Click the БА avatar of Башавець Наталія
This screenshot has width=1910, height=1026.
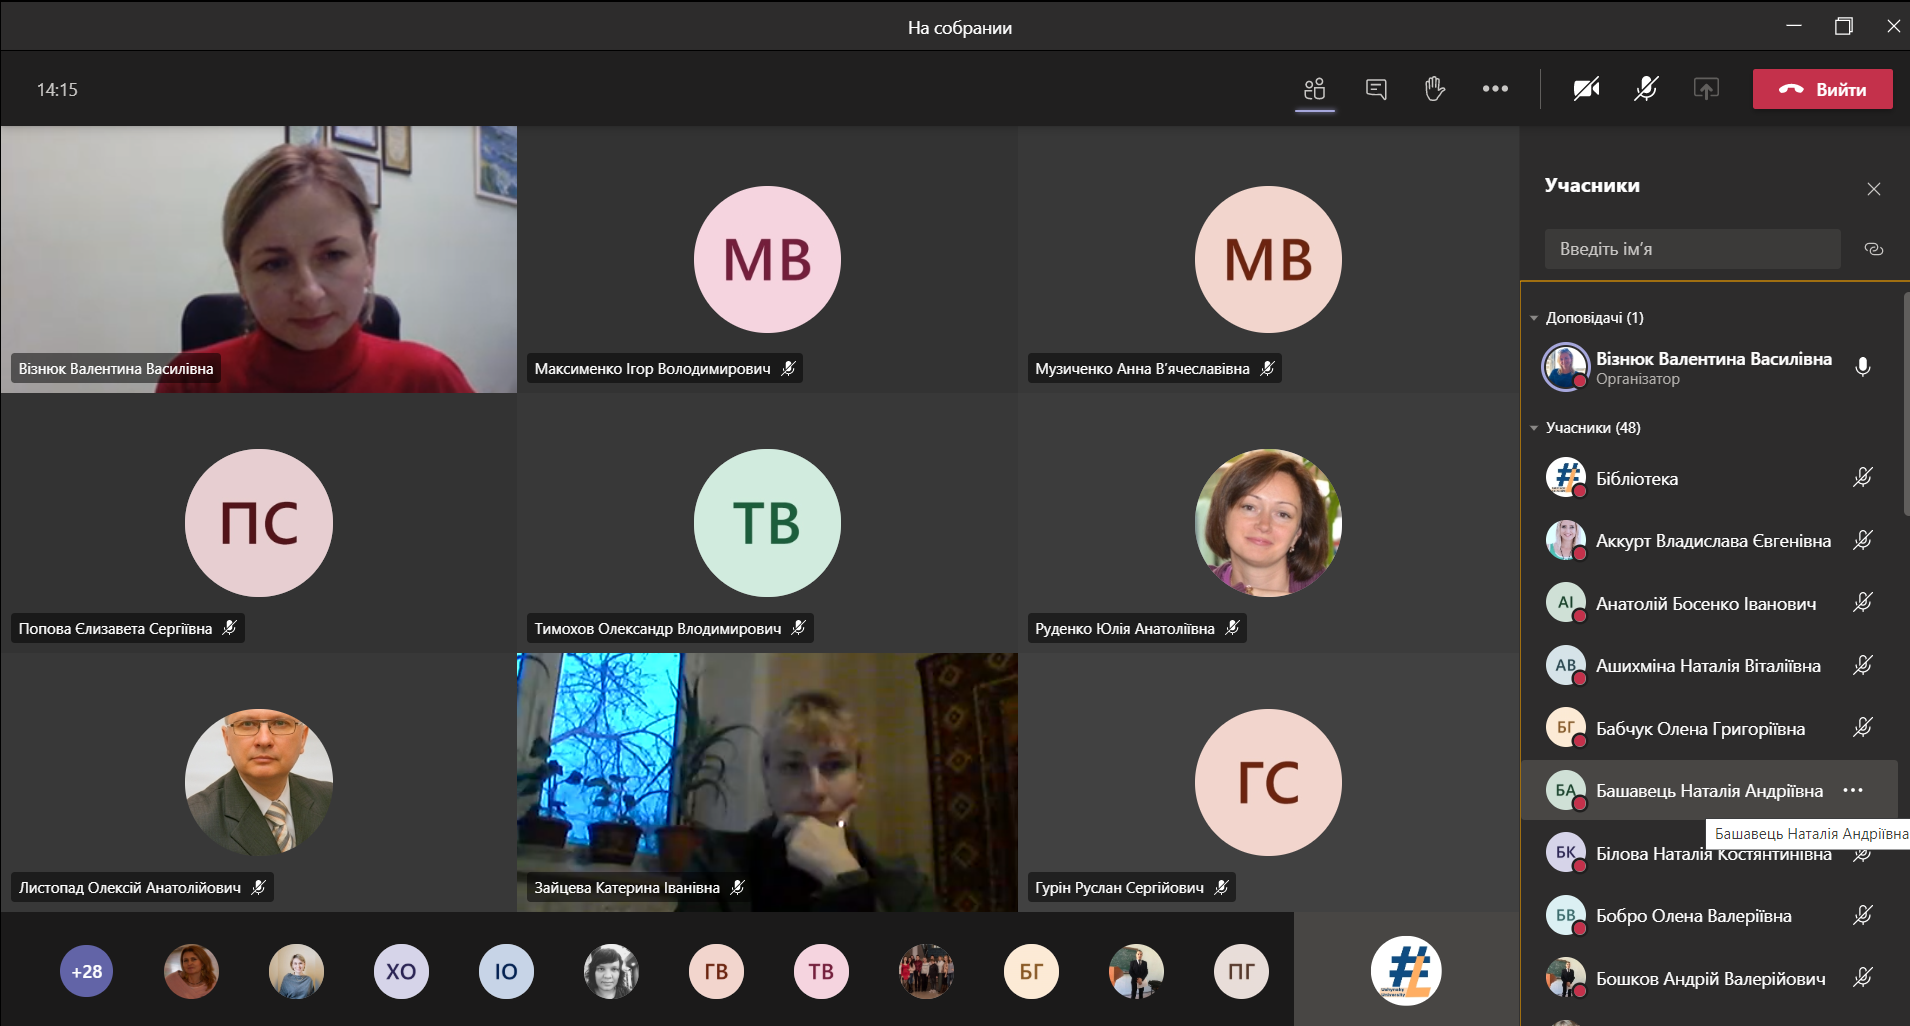tap(1566, 790)
